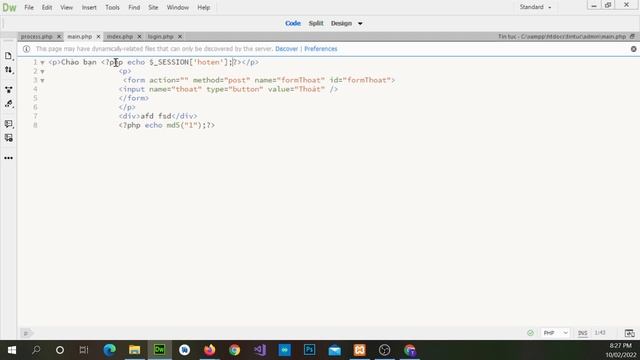Switch to Design view
The height and width of the screenshot is (360, 640).
[x=341, y=23]
